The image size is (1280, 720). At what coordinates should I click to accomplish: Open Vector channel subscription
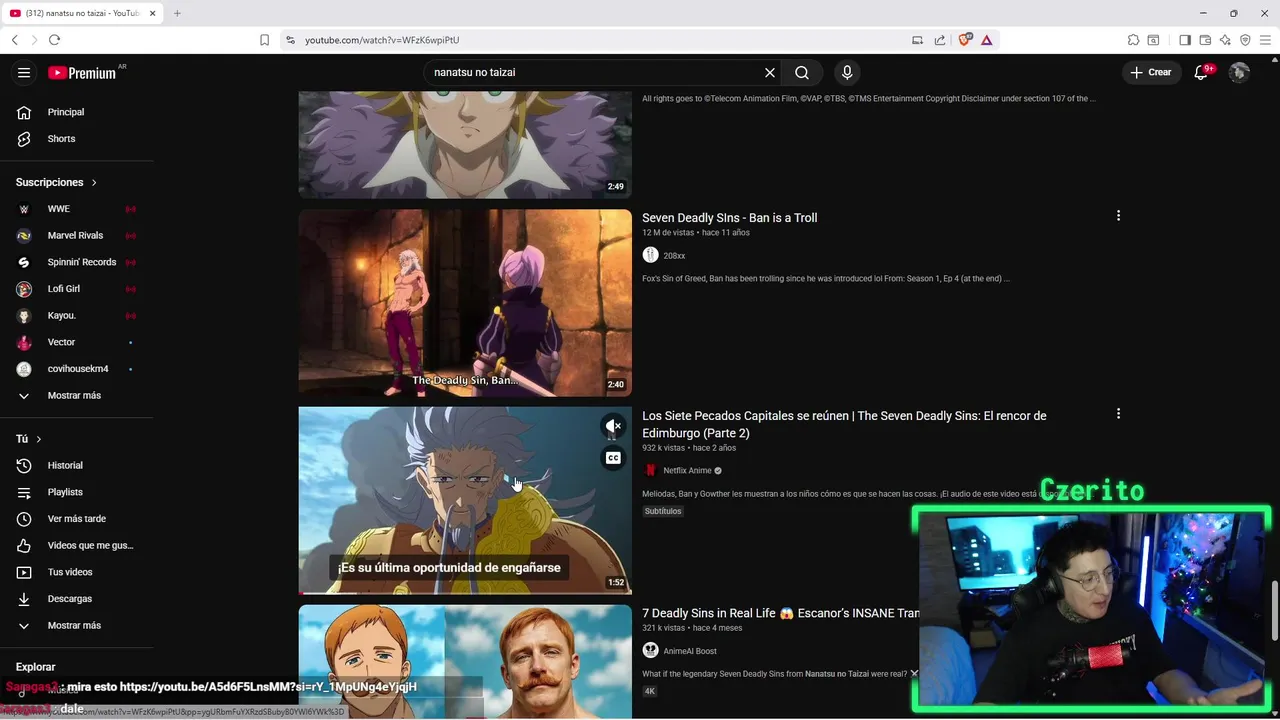point(76,342)
